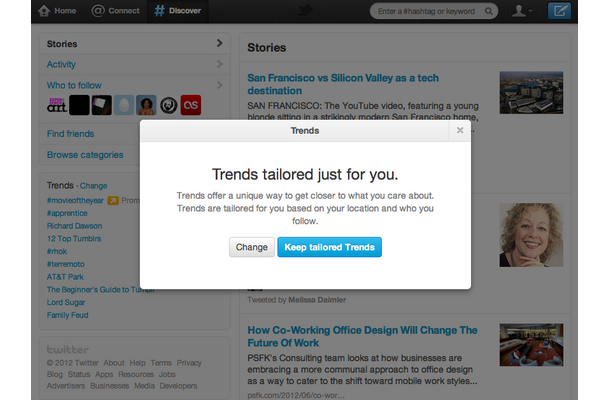
Task: Open the Connect tab
Action: click(115, 11)
